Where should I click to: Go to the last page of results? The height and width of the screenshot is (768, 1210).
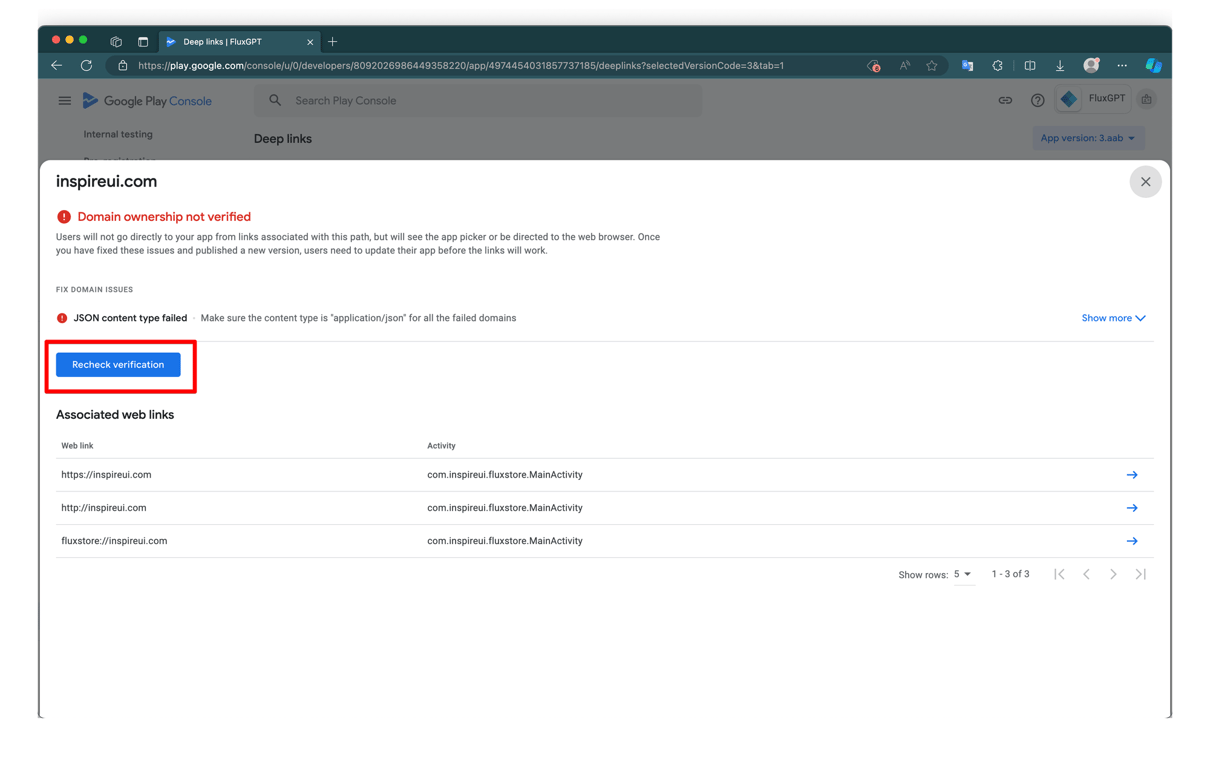[x=1141, y=574]
